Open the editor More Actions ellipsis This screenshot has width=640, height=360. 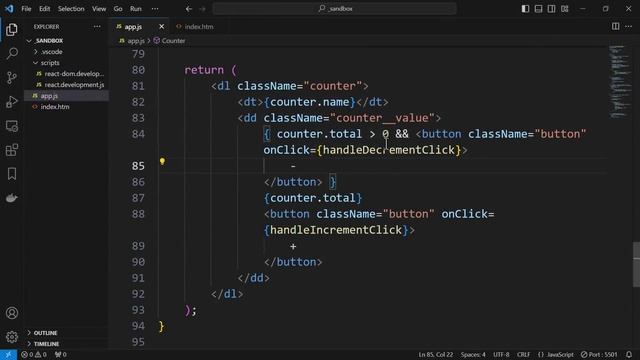pyautogui.click(x=629, y=26)
